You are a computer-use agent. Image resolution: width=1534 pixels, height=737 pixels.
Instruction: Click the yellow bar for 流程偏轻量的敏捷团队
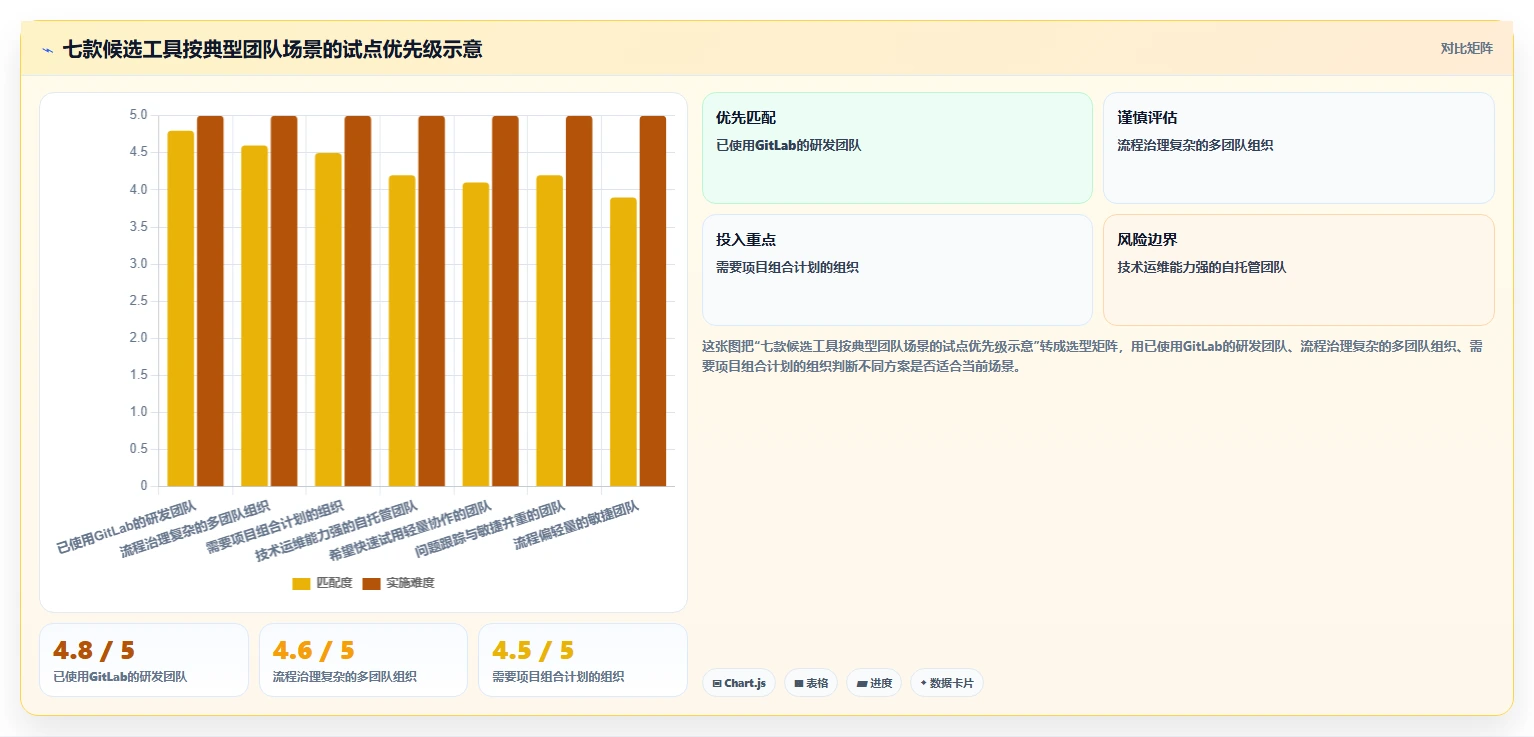click(x=623, y=342)
